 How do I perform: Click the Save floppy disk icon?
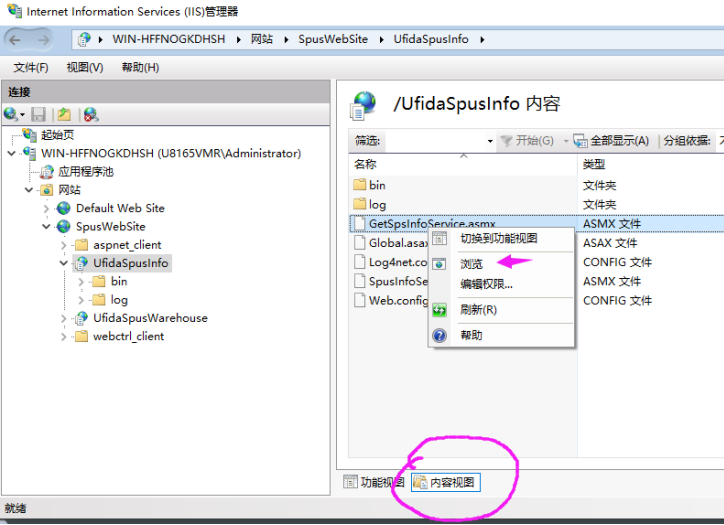pyautogui.click(x=38, y=115)
